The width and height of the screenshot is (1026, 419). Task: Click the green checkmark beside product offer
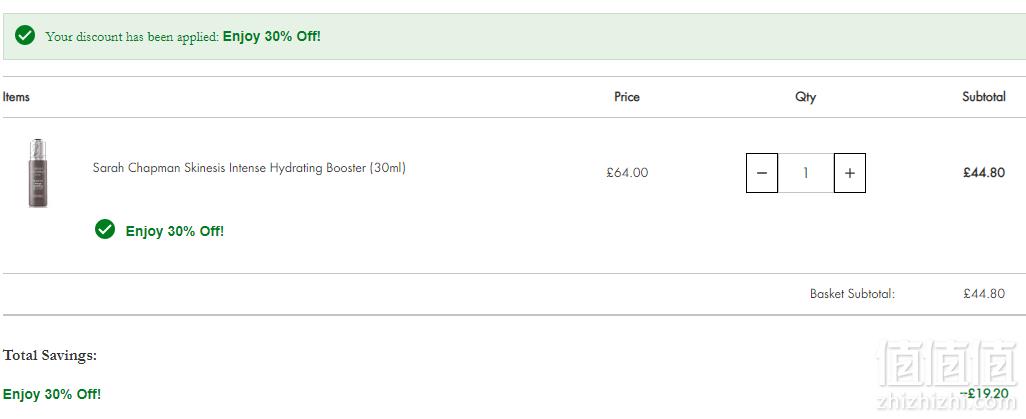coord(105,229)
